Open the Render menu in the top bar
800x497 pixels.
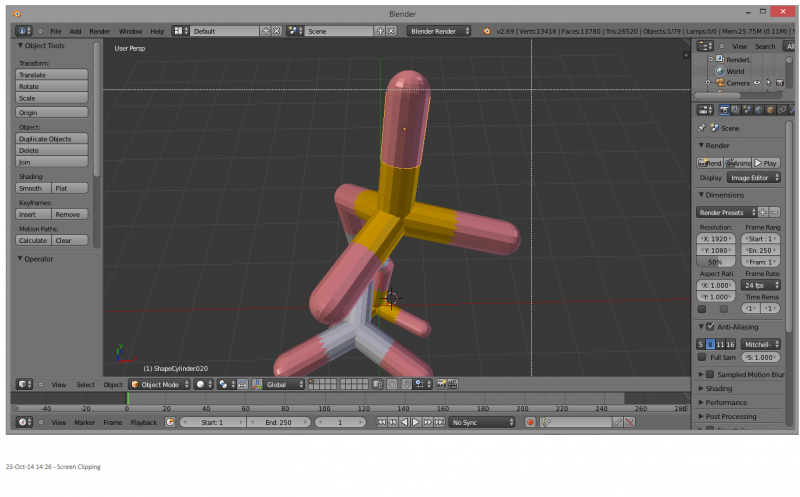click(99, 31)
